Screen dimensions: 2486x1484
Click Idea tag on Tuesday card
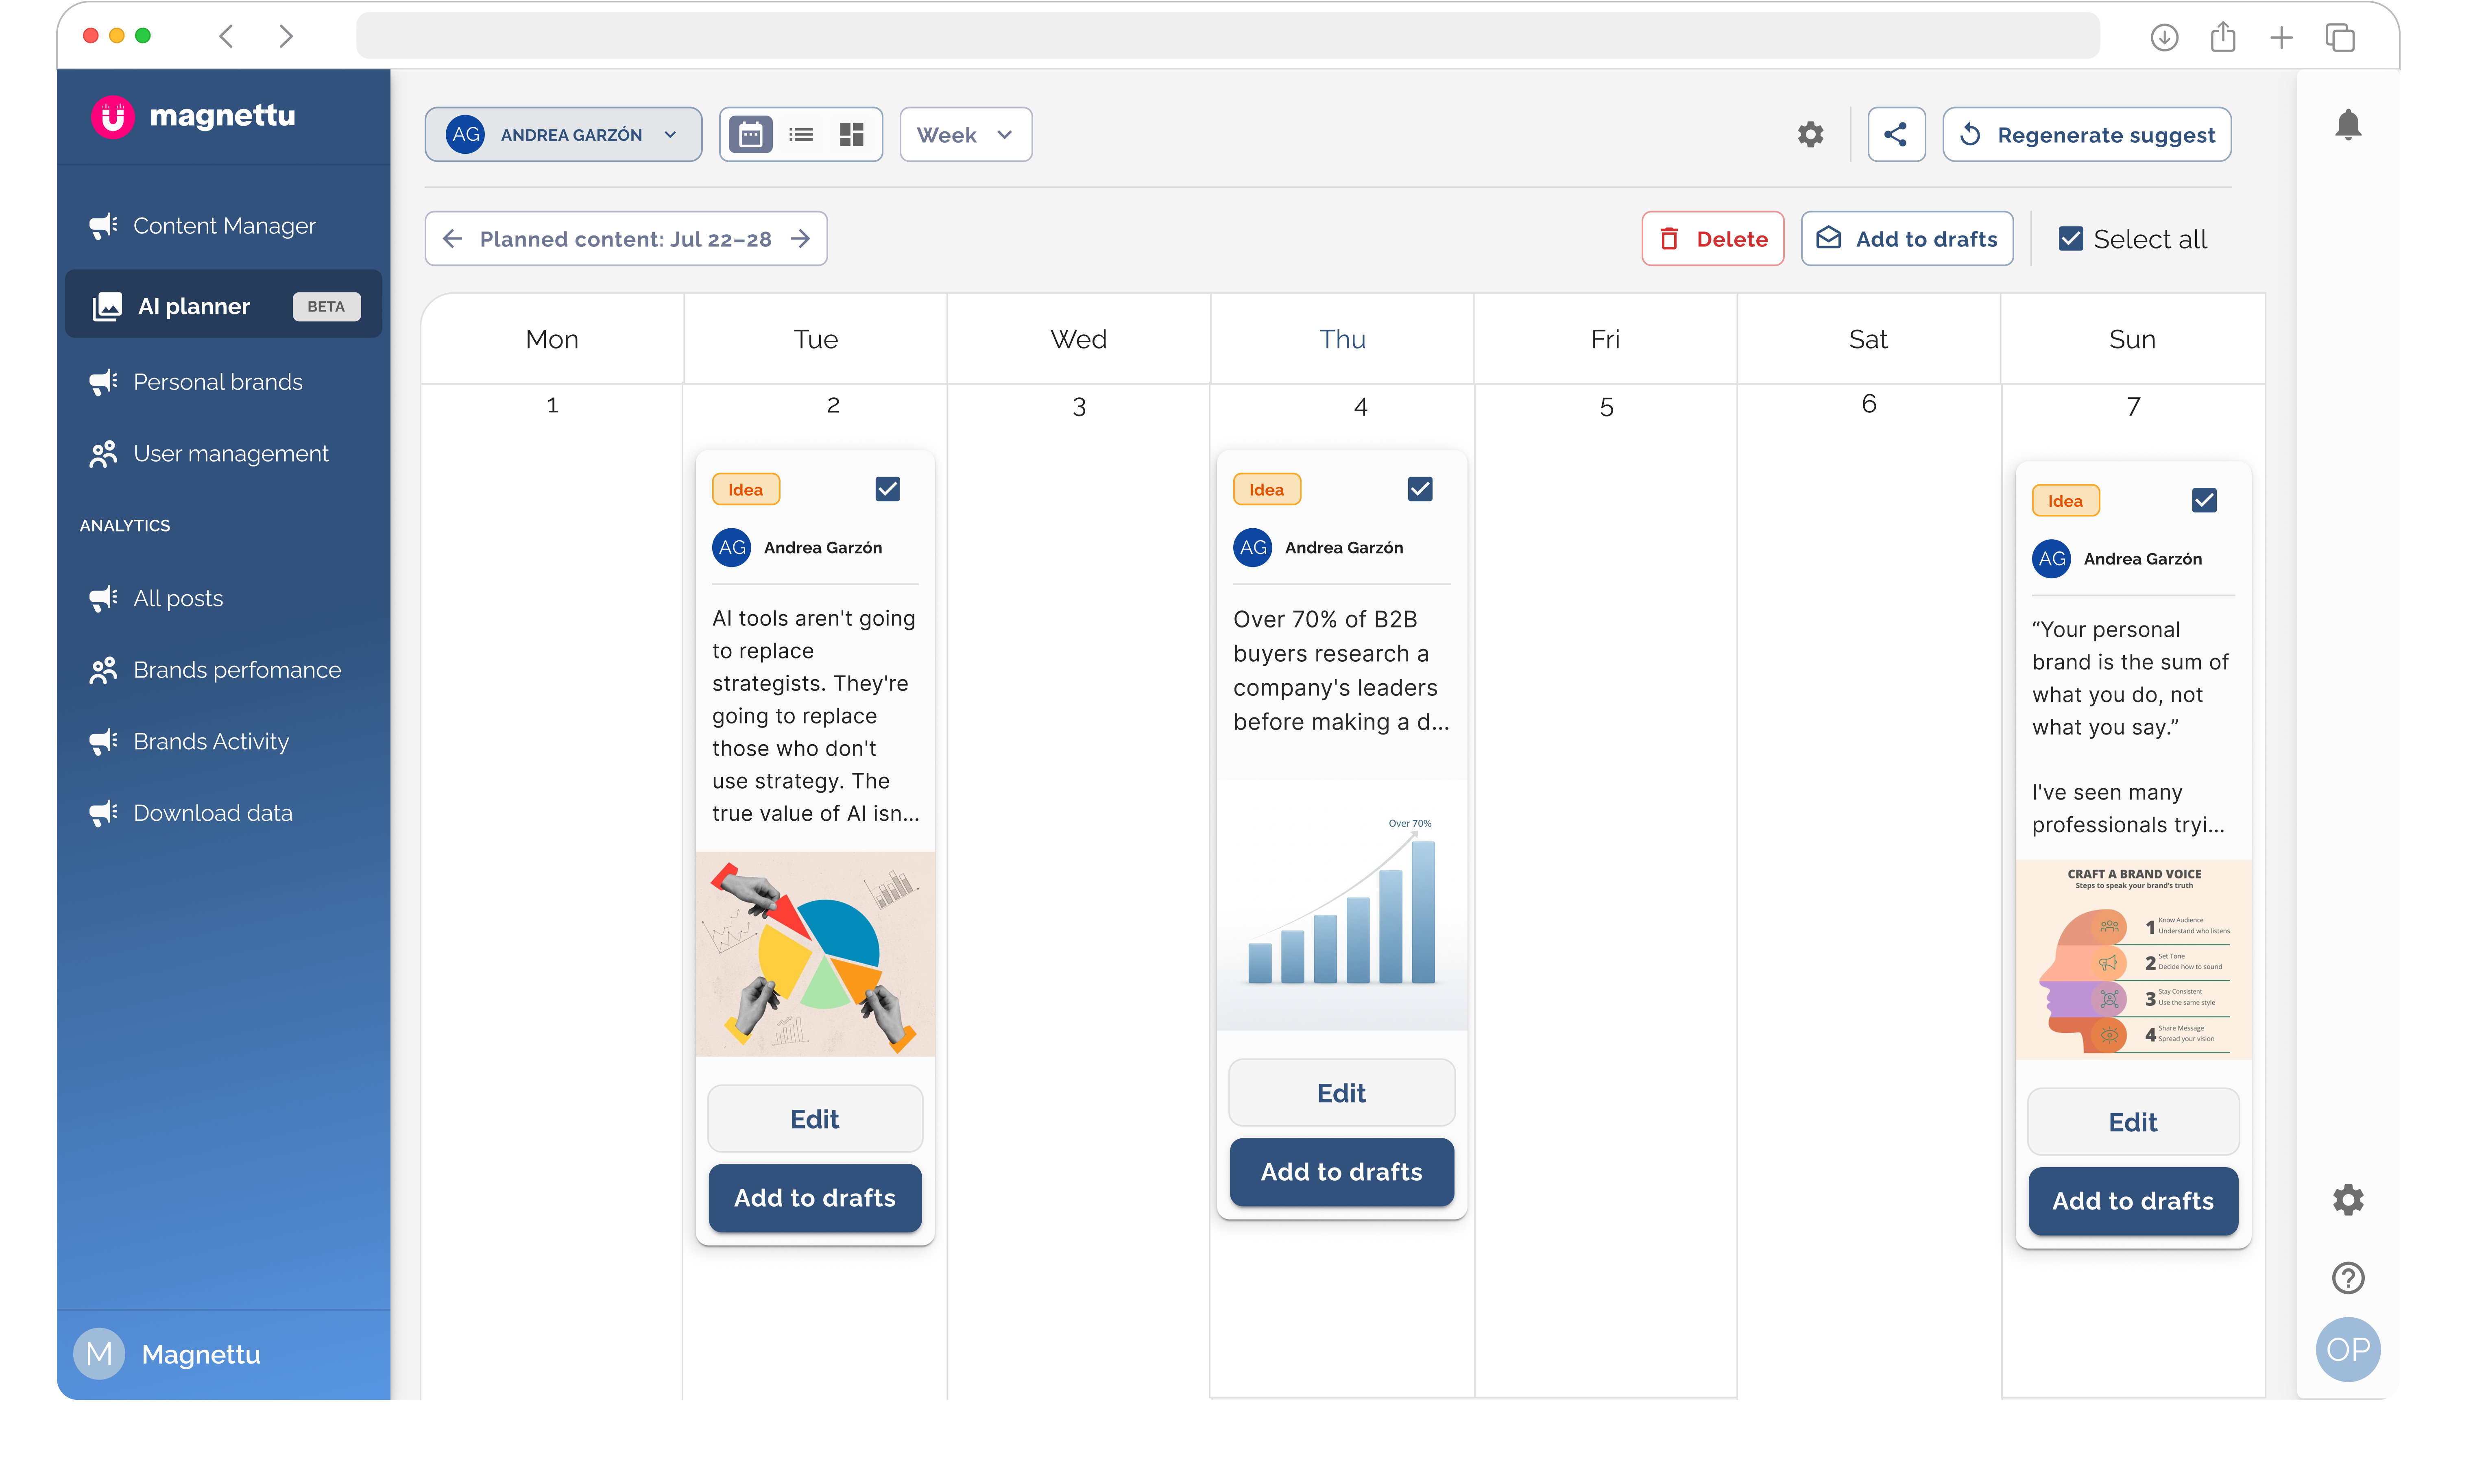745,489
